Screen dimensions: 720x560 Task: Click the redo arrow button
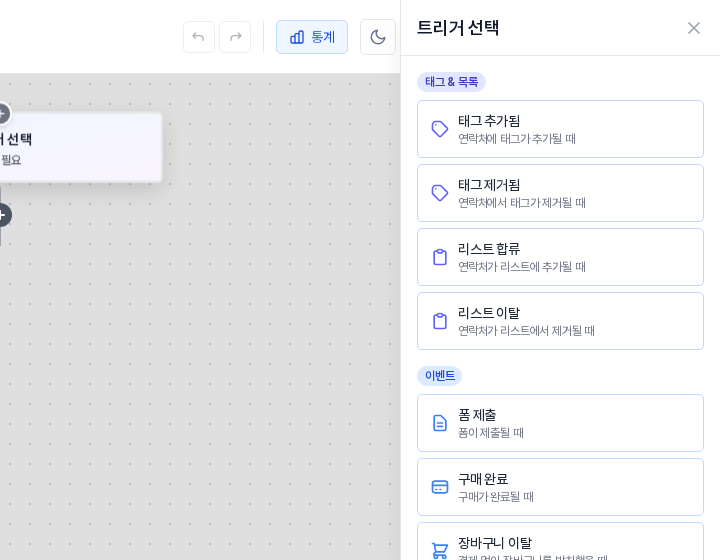point(235,37)
